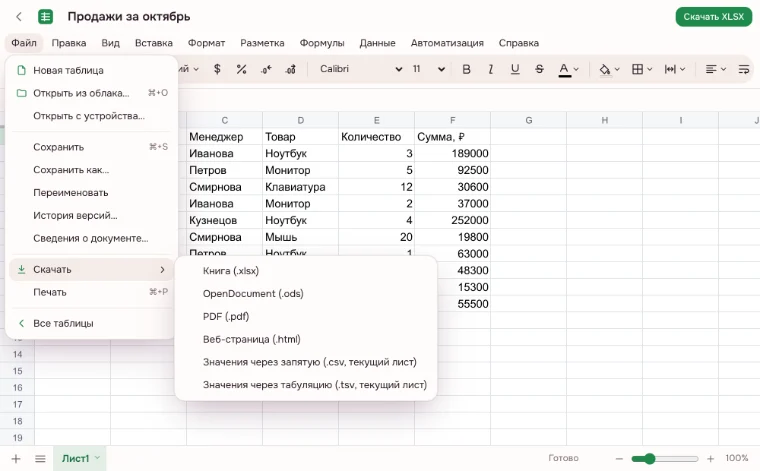Increase decimal places icon
This screenshot has height=471, width=760.
290,69
